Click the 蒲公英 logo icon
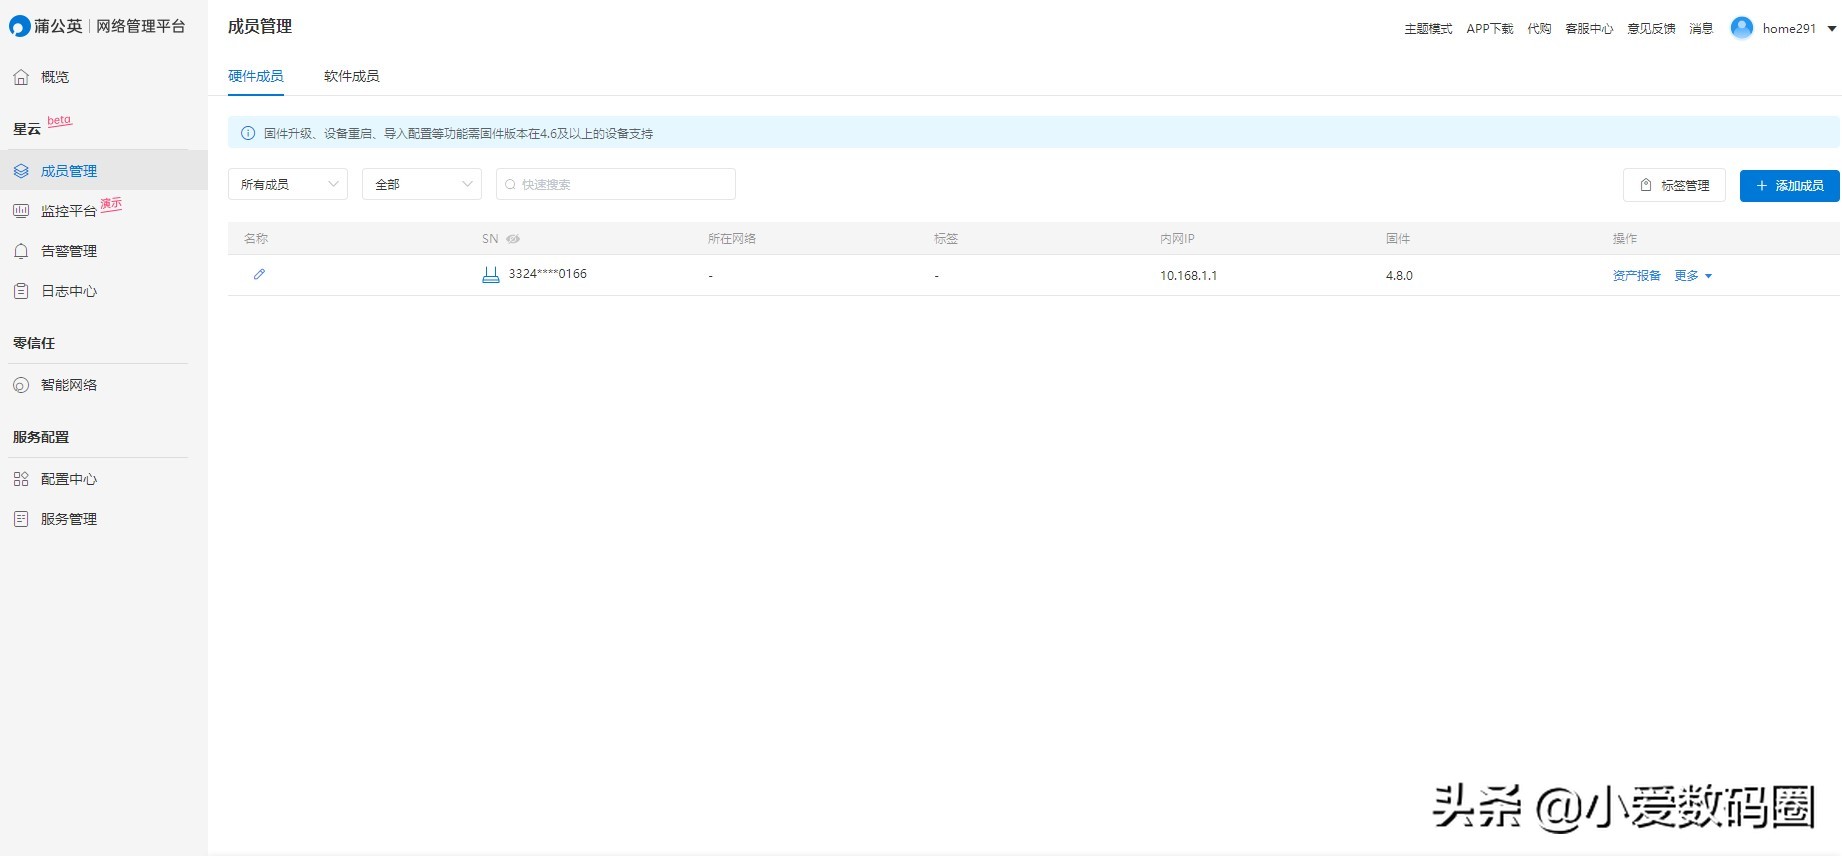The width and height of the screenshot is (1842, 856). click(19, 26)
